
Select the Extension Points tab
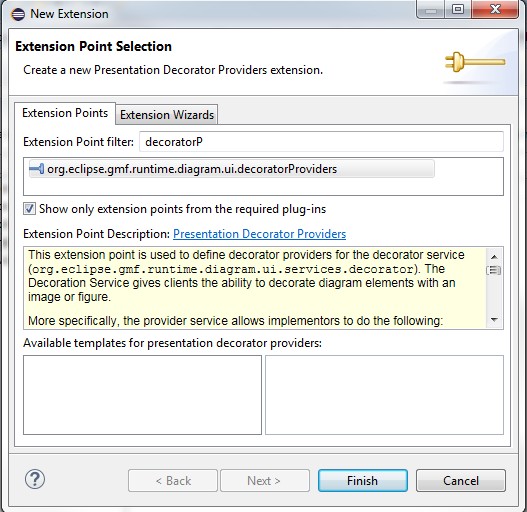point(65,113)
